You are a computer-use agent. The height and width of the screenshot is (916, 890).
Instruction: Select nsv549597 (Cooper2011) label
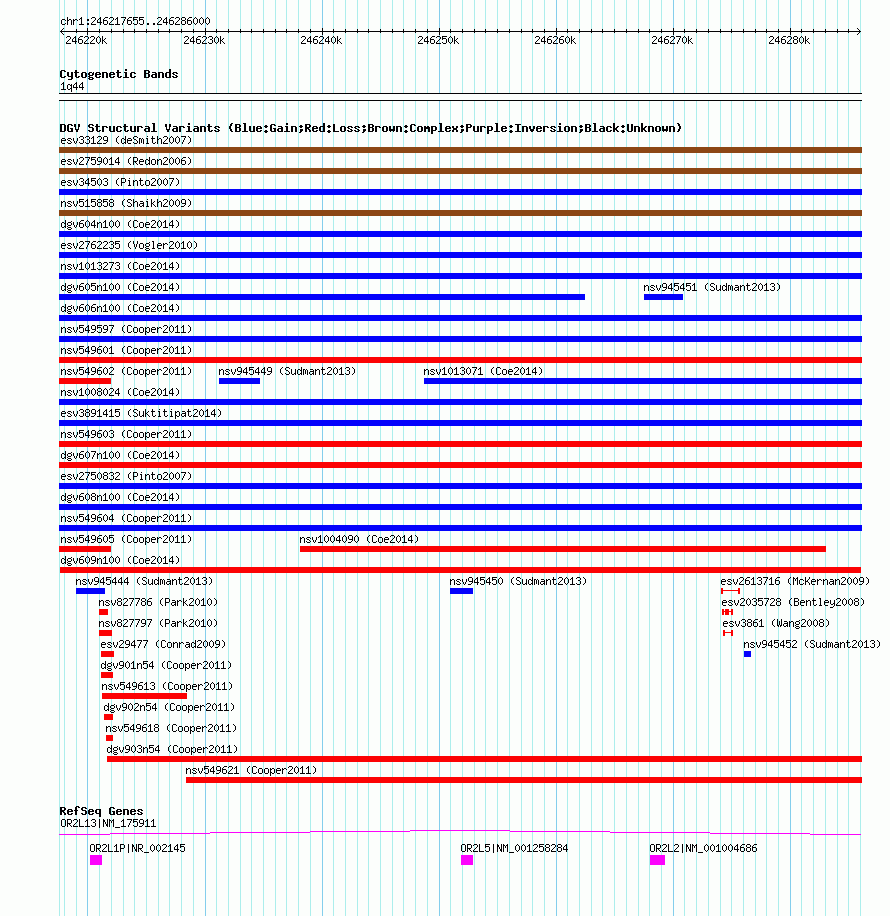[x=126, y=329]
